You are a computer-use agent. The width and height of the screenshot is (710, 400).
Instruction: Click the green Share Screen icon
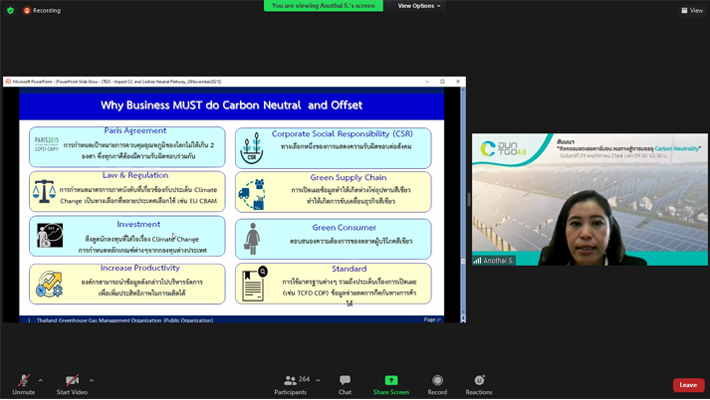pos(391,383)
